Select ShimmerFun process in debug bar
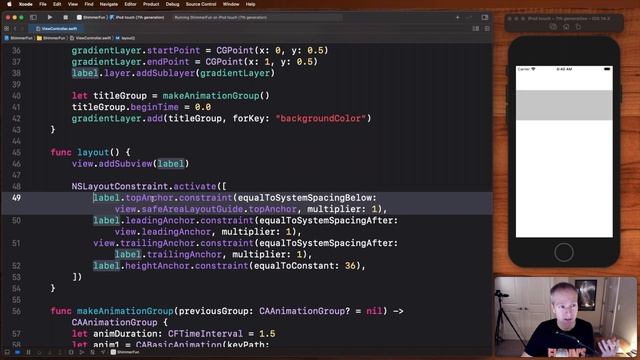Screen dimensions: 640x360 pyautogui.click(x=125, y=352)
